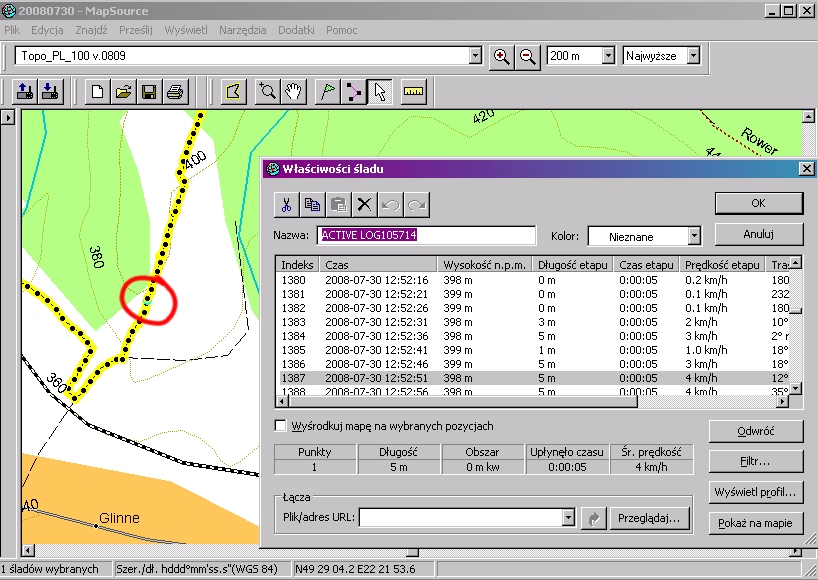Expand the Kolor dropdown showing Nieznane
Image resolution: width=818 pixels, height=580 pixels.
coord(694,236)
